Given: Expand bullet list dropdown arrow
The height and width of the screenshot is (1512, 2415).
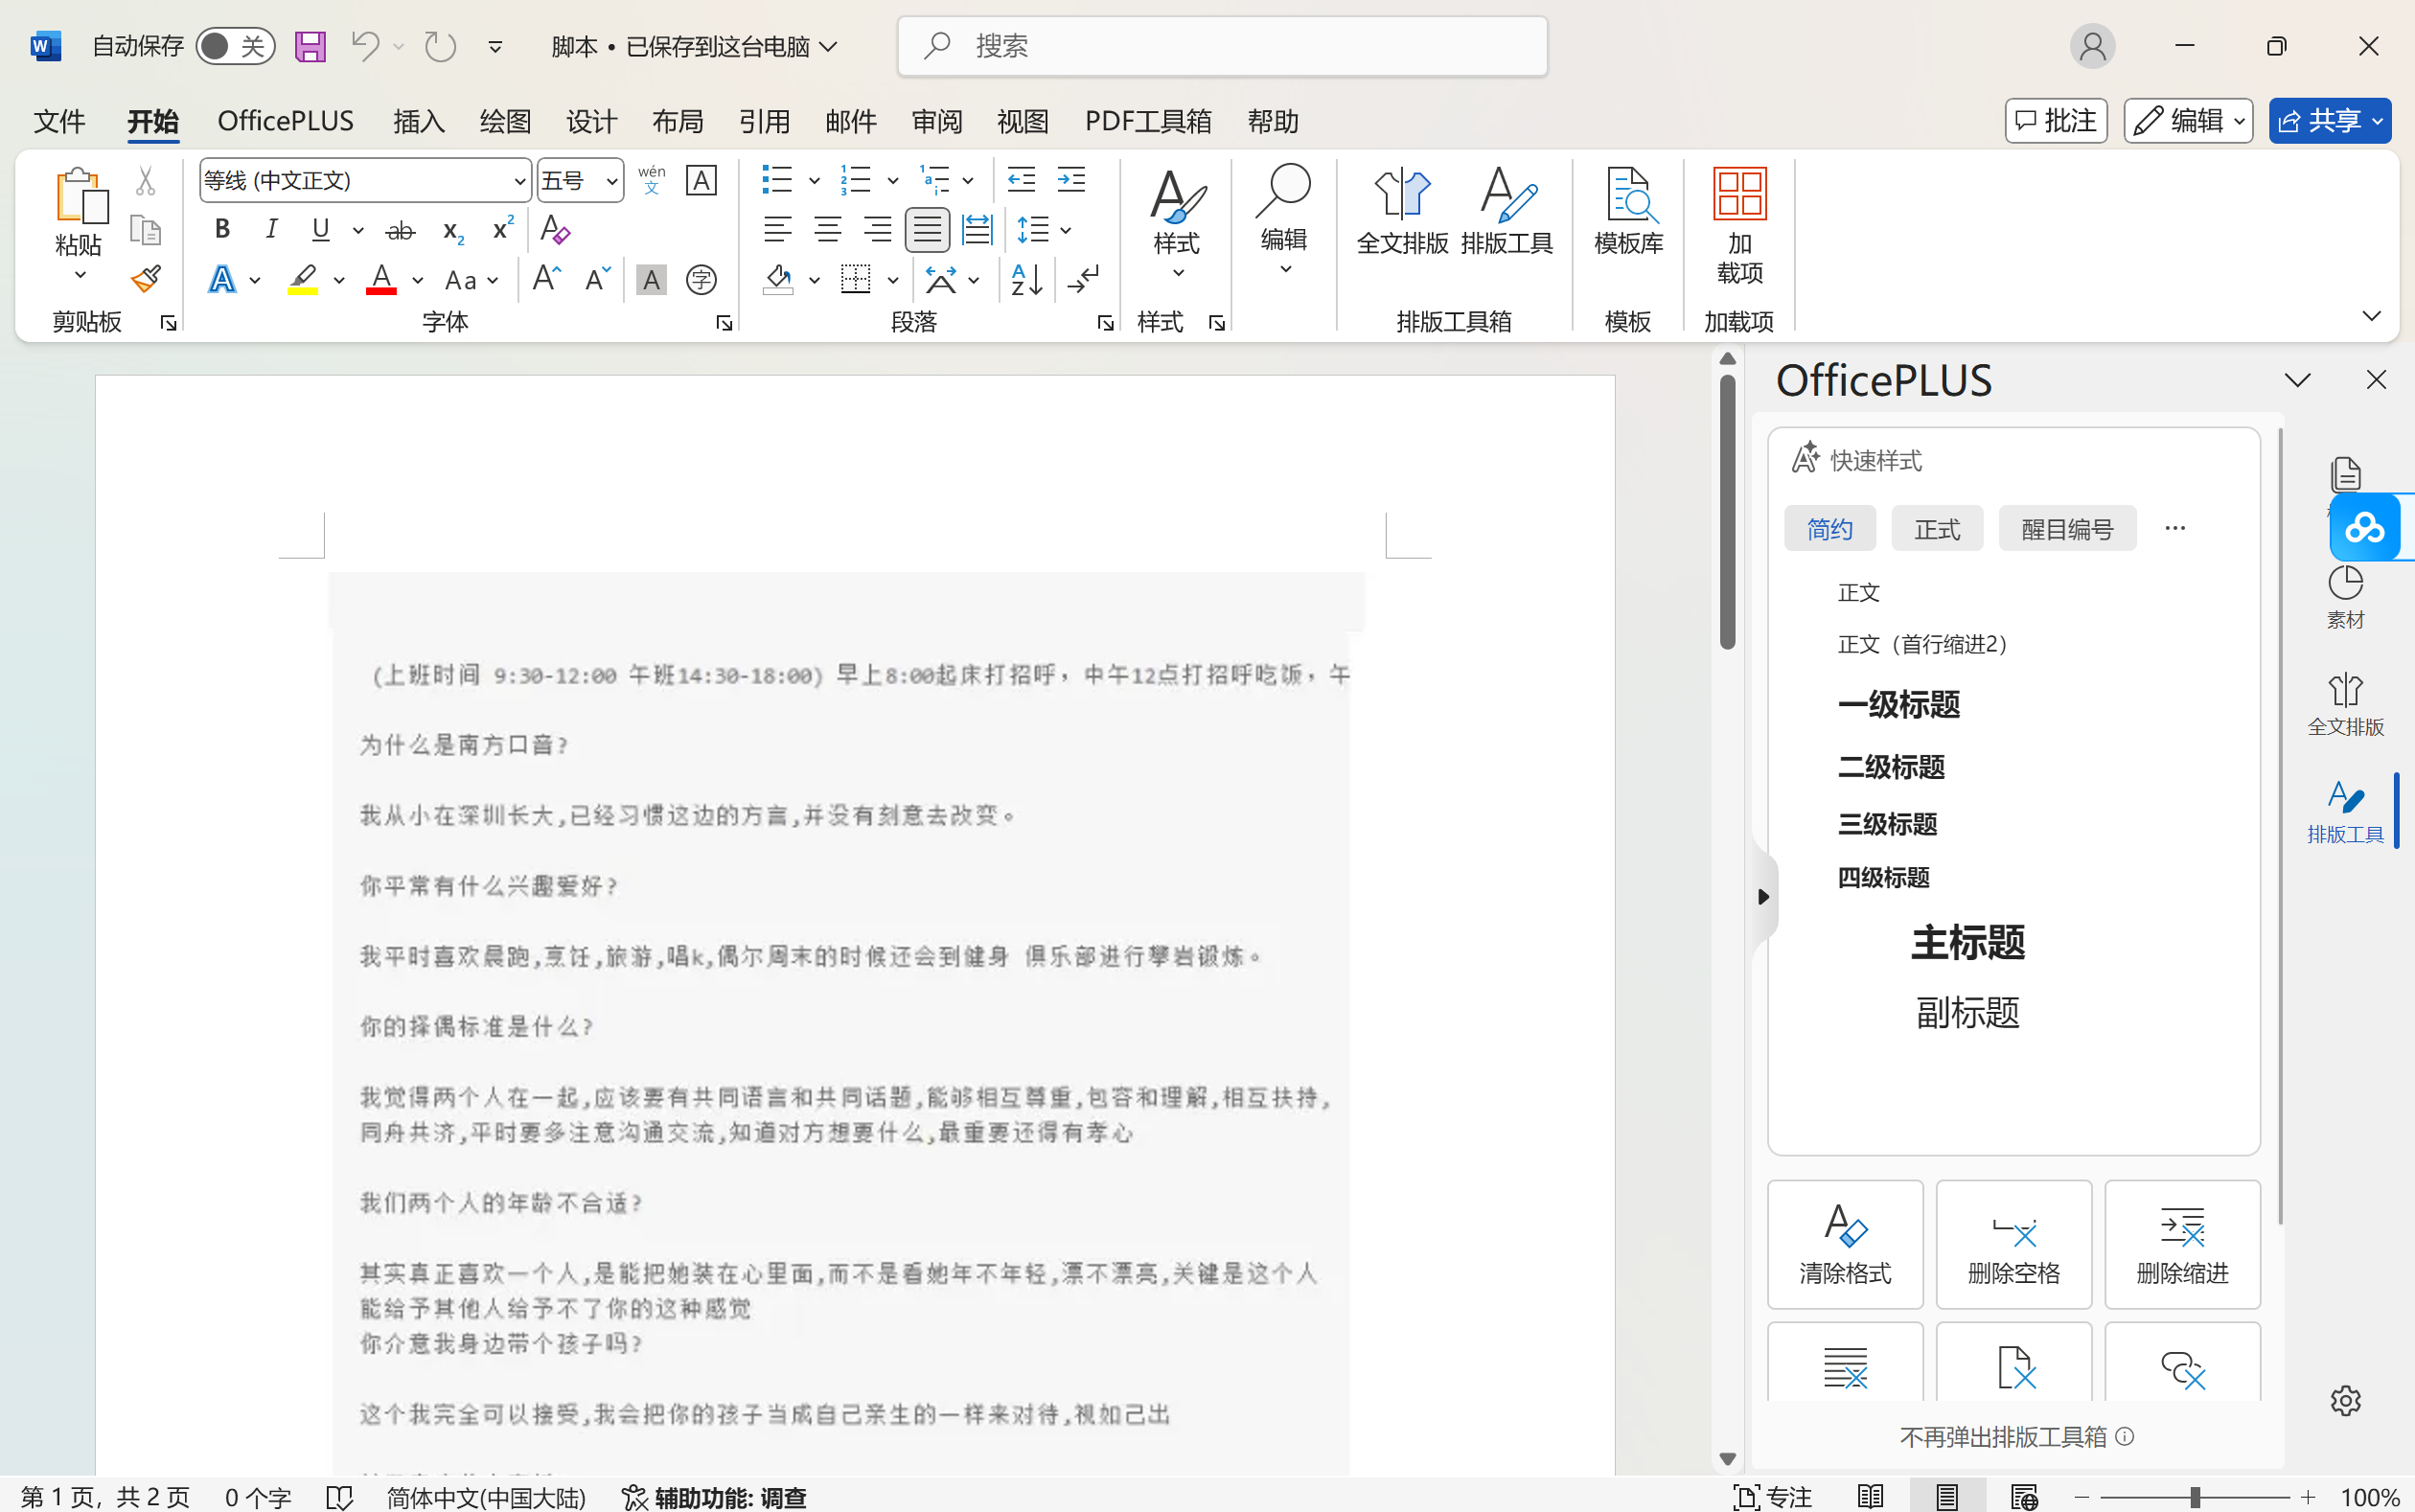Looking at the screenshot, I should point(814,181).
